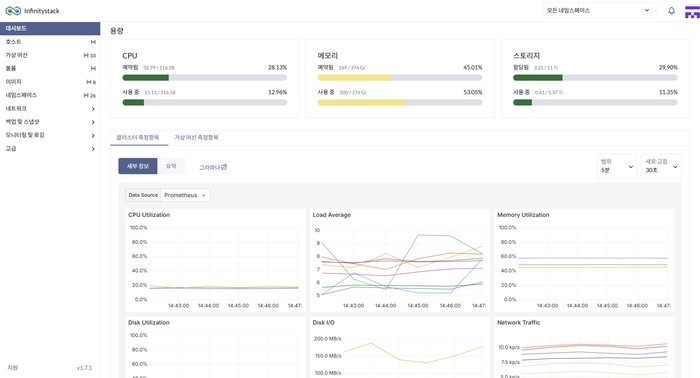
Task: Click the 메모리 사용 중 progress bar
Action: [400, 102]
